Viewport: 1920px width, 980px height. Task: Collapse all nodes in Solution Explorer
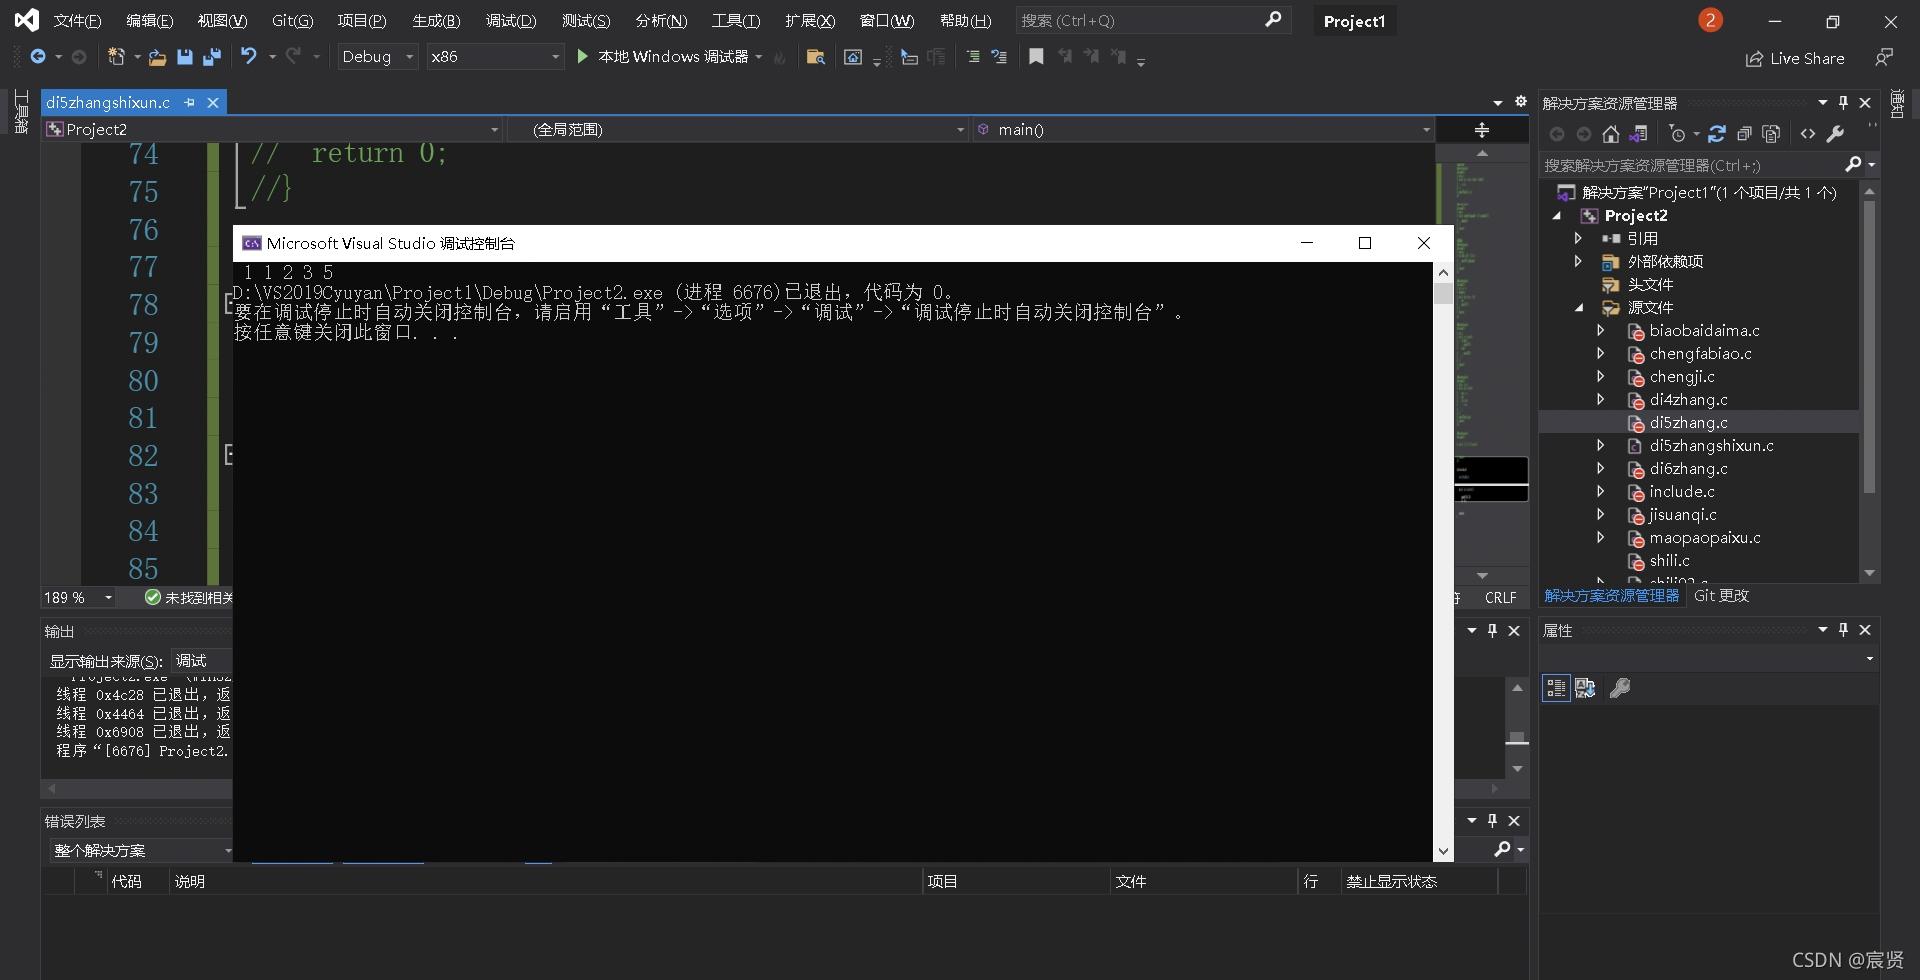point(1744,134)
